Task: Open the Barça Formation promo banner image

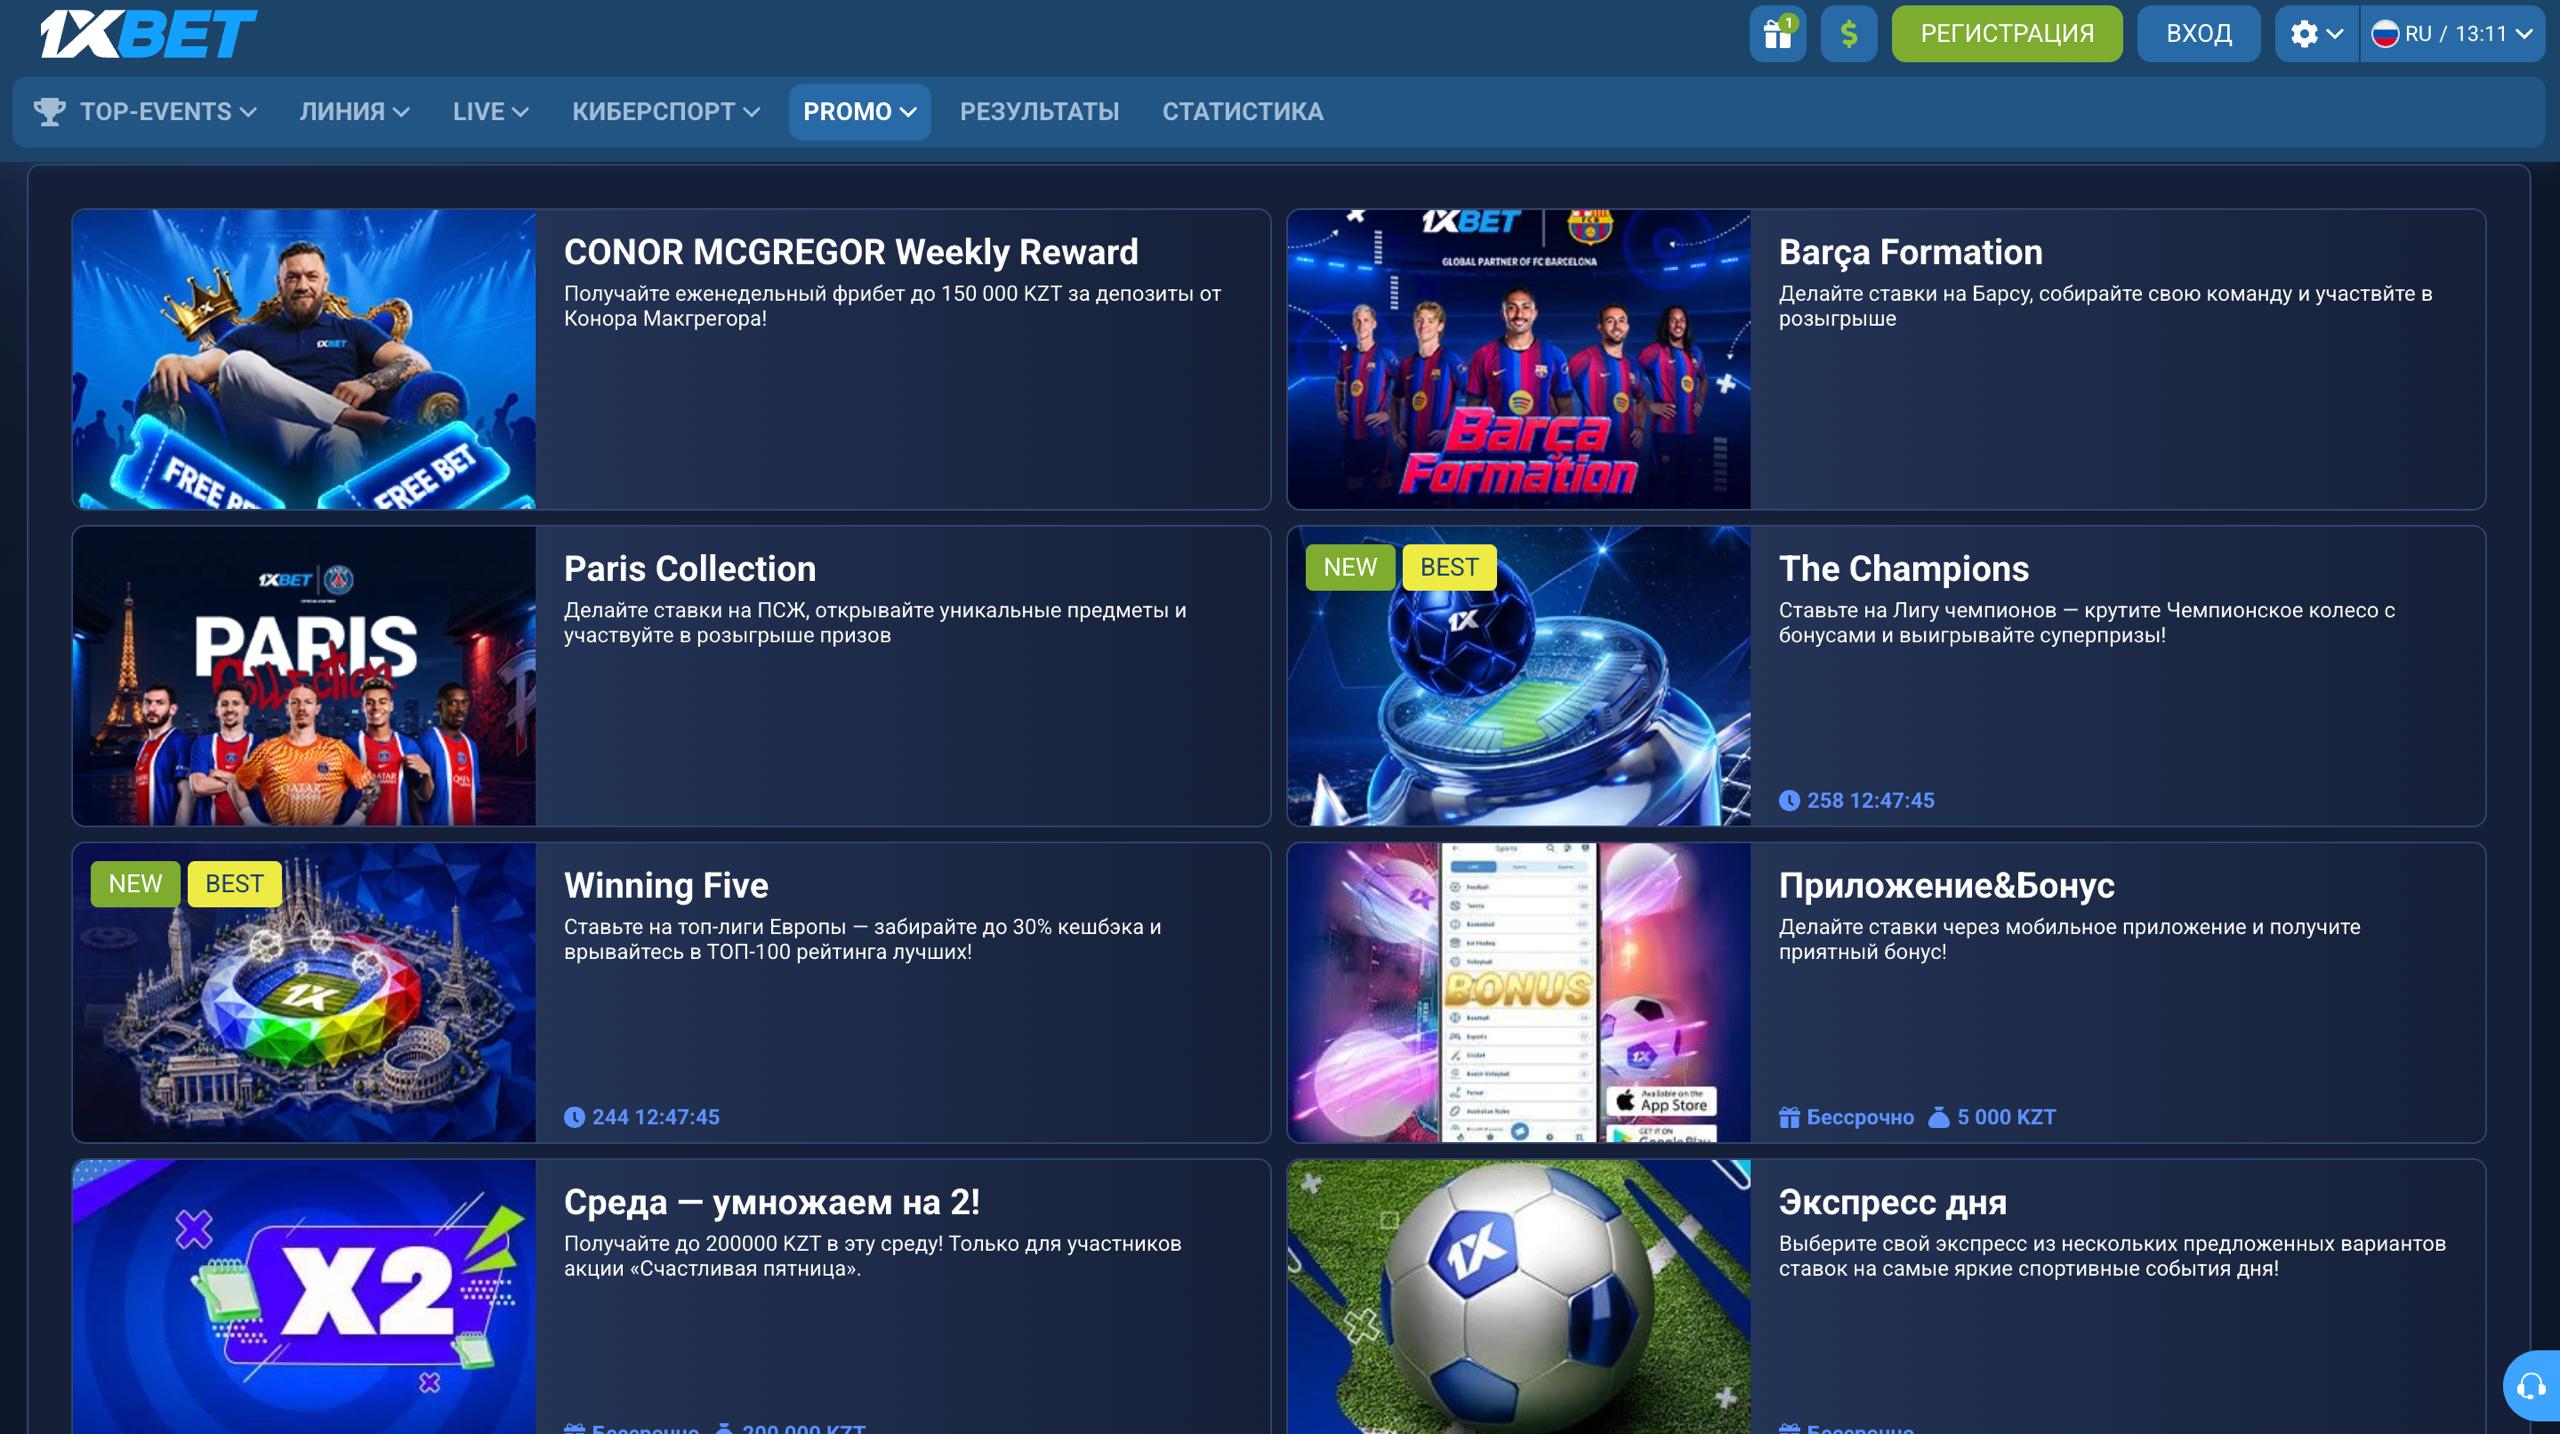Action: tap(1519, 359)
